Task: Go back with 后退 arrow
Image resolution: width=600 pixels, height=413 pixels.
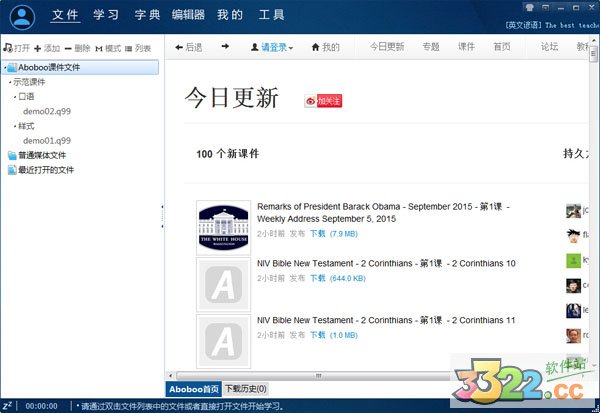Action: pyautogui.click(x=189, y=47)
